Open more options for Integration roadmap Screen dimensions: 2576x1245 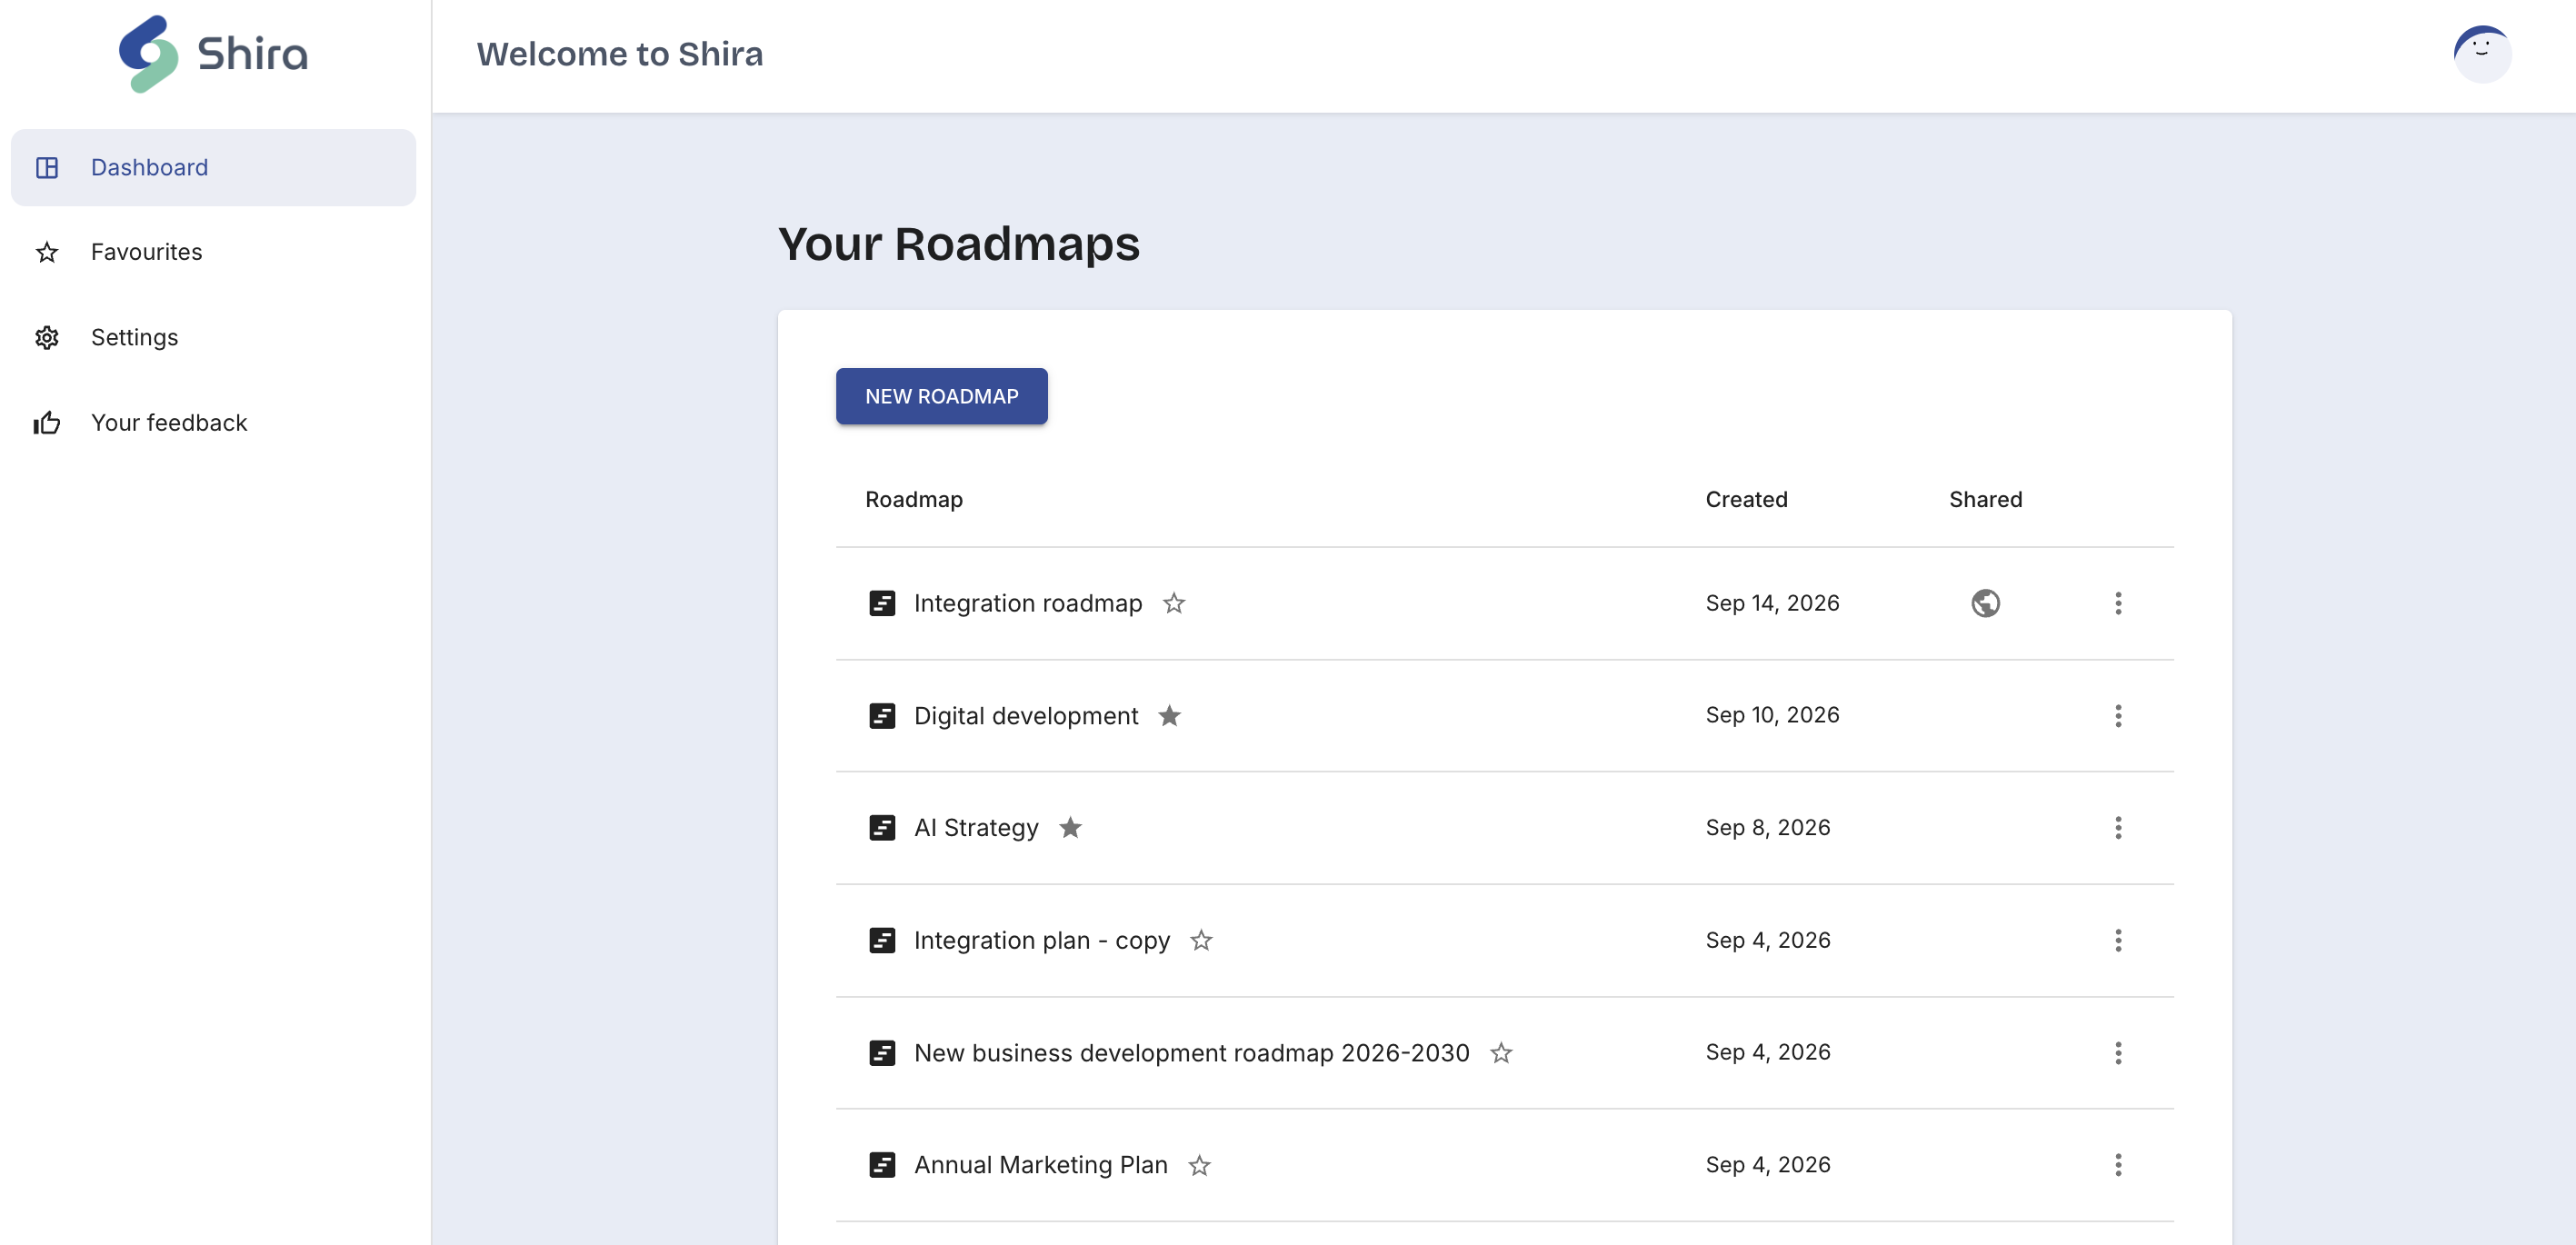click(x=2118, y=603)
